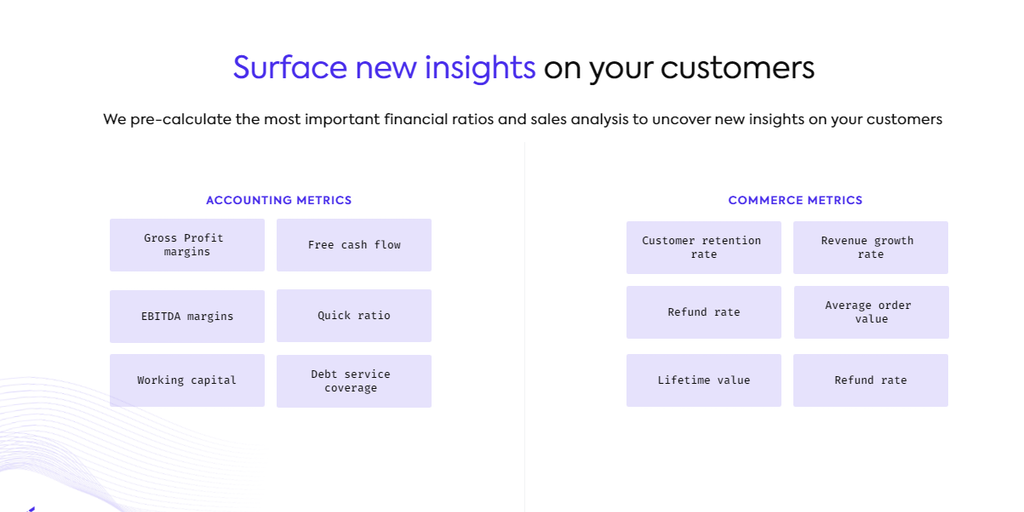Select the Average order value tile

[871, 312]
